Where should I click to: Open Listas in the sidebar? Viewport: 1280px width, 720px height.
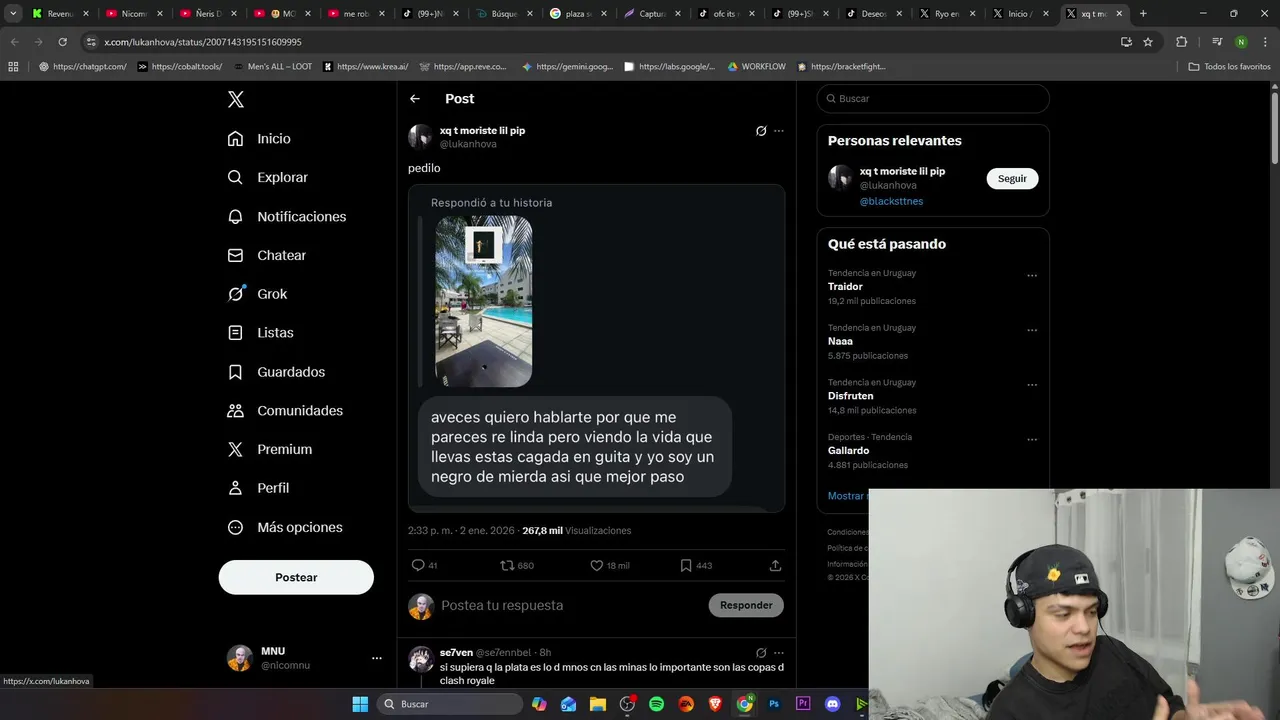point(260,333)
